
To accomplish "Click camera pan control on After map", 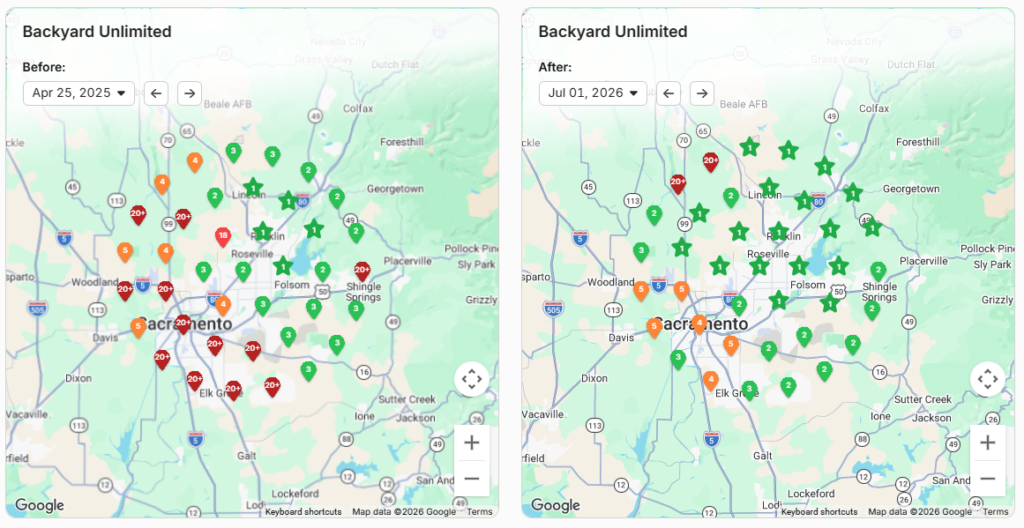I will [x=987, y=379].
